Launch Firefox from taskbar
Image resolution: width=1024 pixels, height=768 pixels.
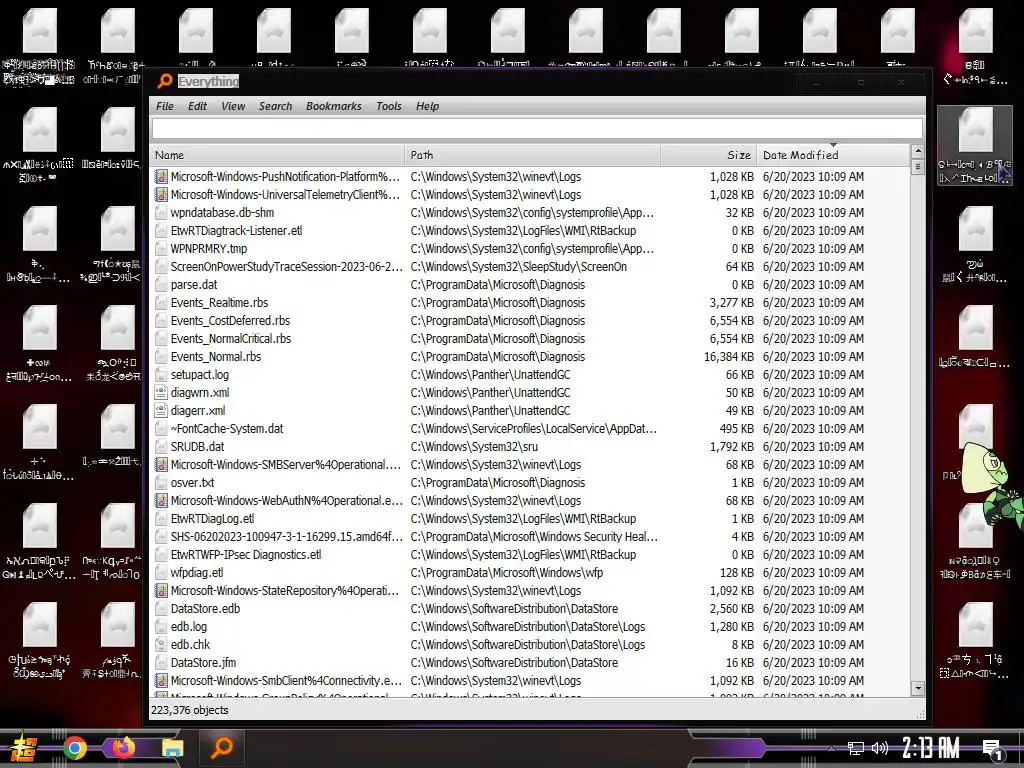coord(123,747)
